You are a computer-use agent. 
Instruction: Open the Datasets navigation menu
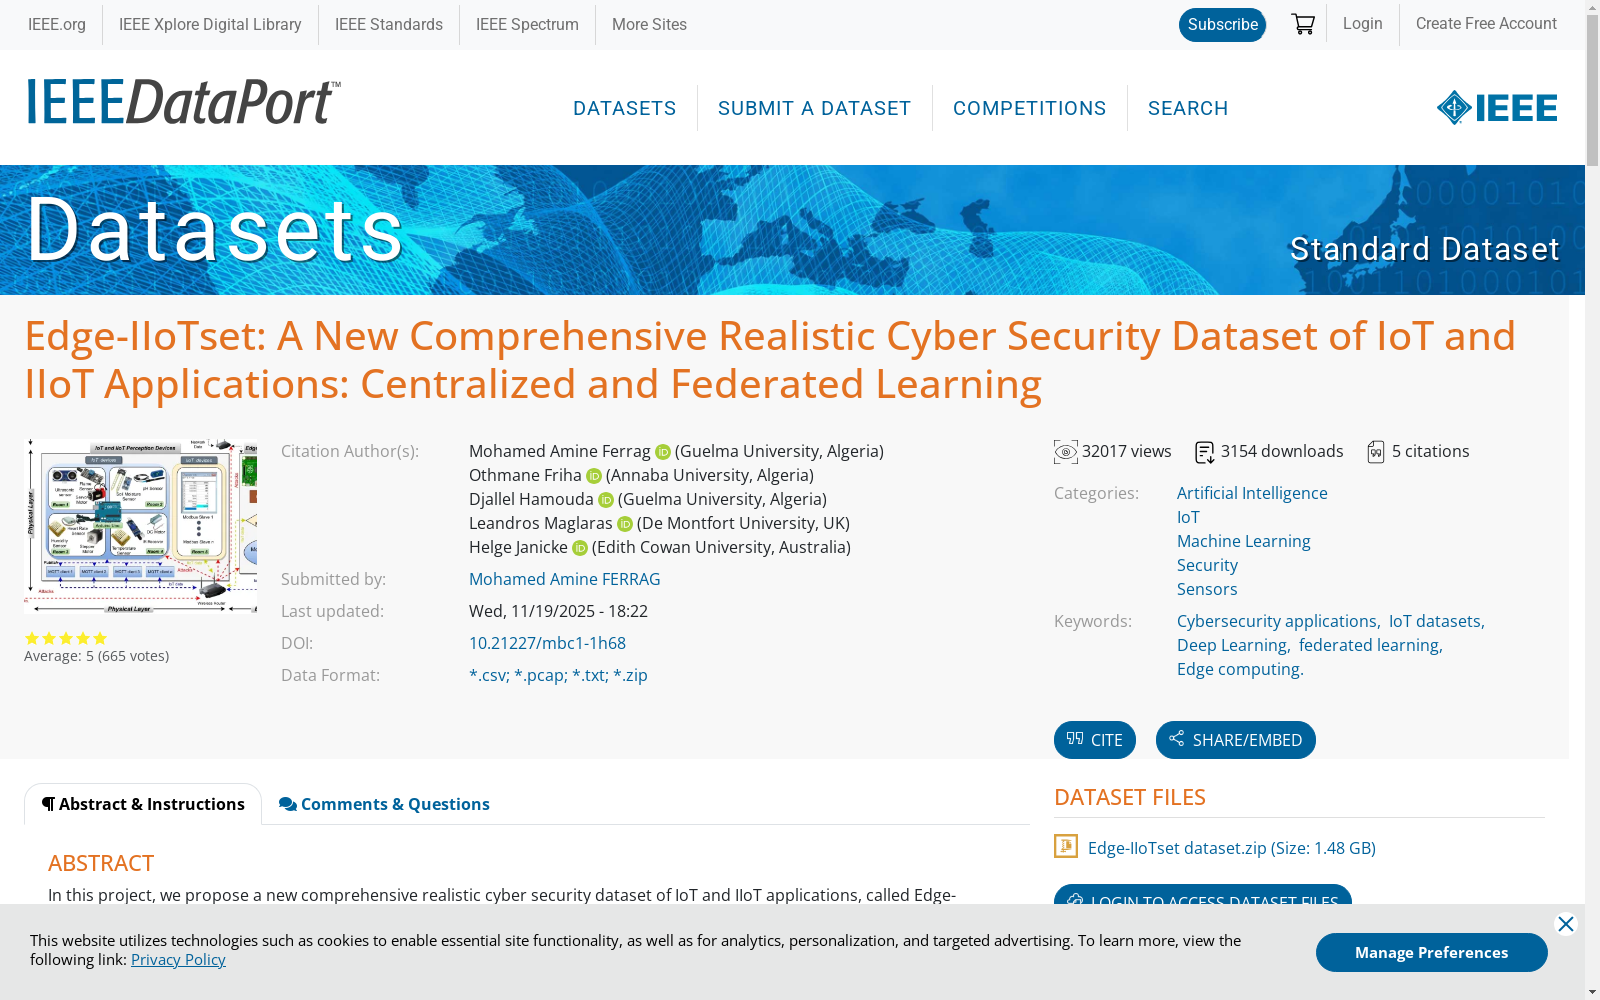[x=625, y=108]
